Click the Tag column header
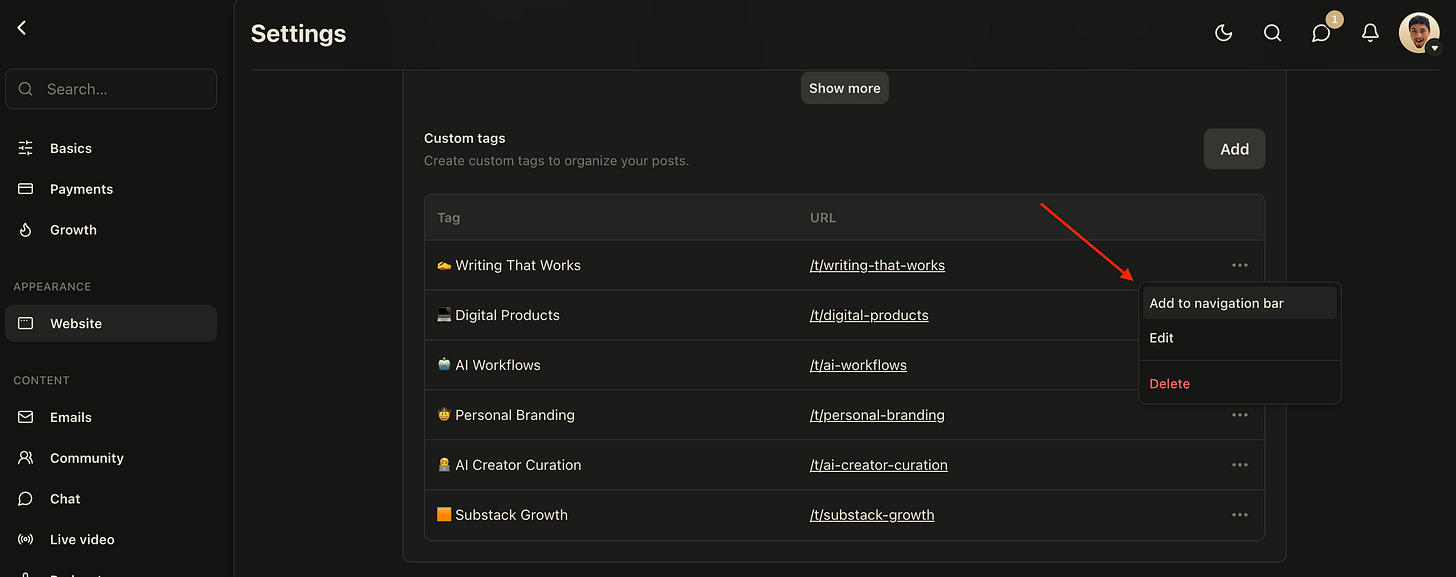The image size is (1456, 577). pyautogui.click(x=449, y=217)
